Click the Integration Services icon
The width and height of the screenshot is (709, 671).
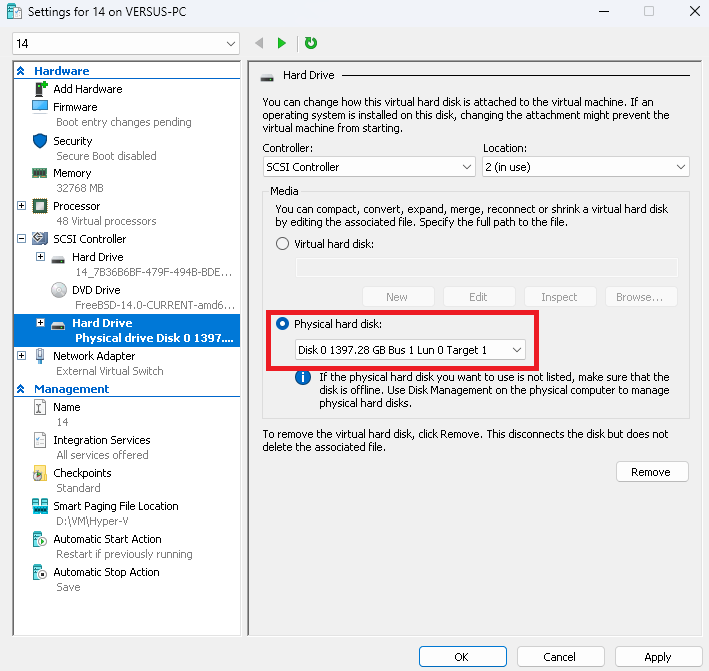tap(40, 439)
